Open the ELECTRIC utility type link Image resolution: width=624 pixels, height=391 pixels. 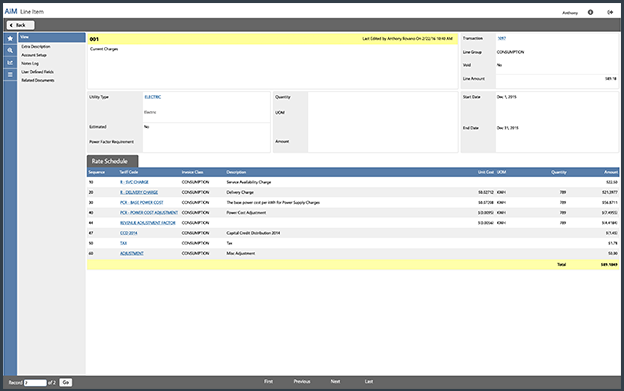(x=153, y=97)
